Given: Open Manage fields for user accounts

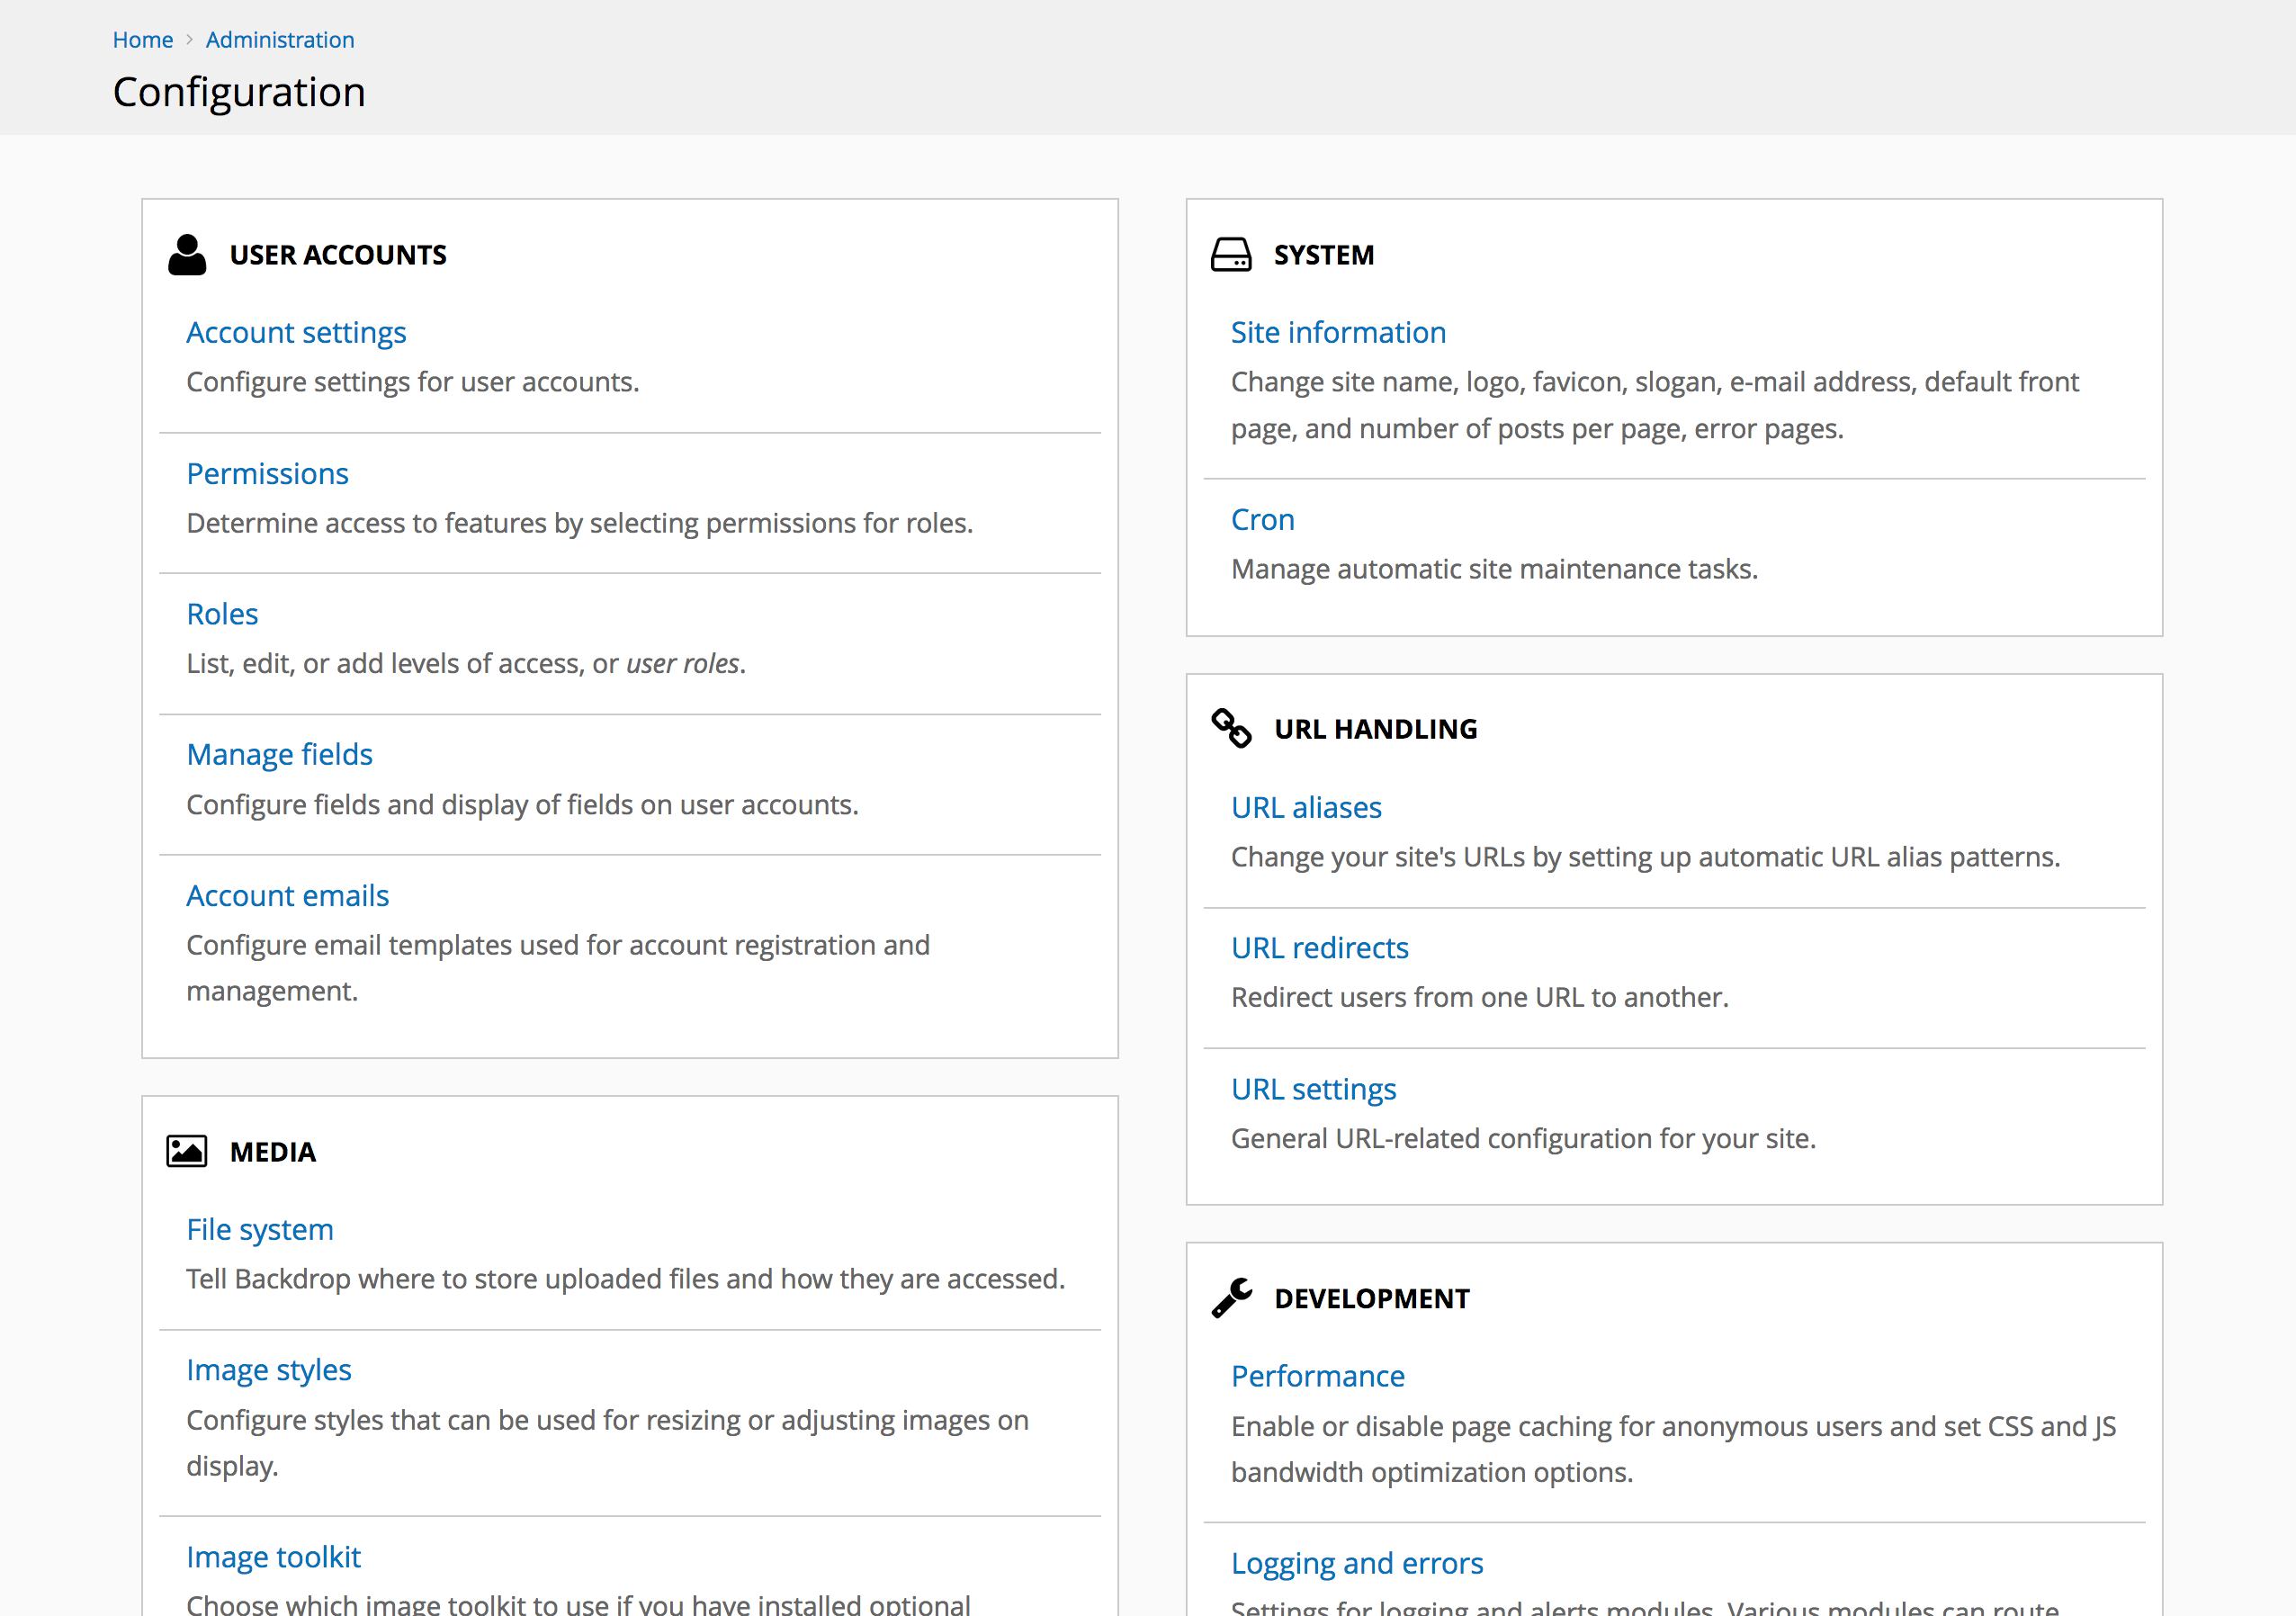Looking at the screenshot, I should point(279,754).
